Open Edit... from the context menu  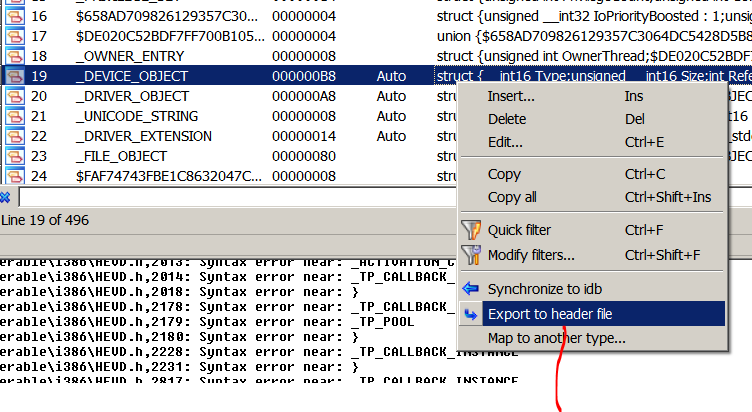505,142
